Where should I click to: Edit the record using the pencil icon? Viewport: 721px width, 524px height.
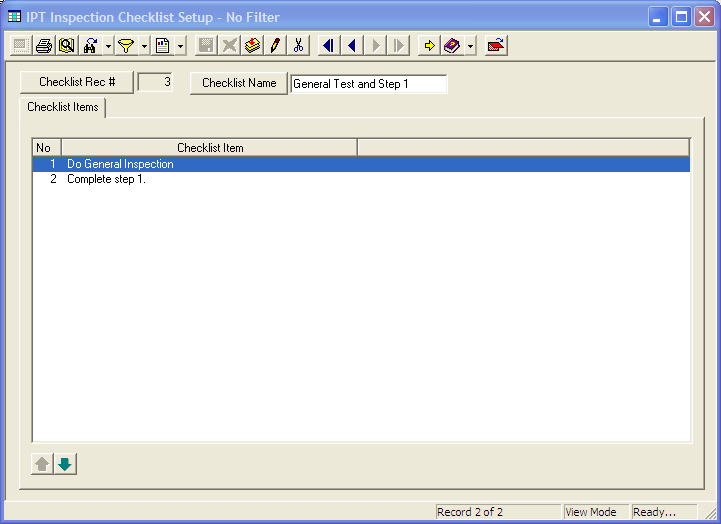click(x=275, y=46)
